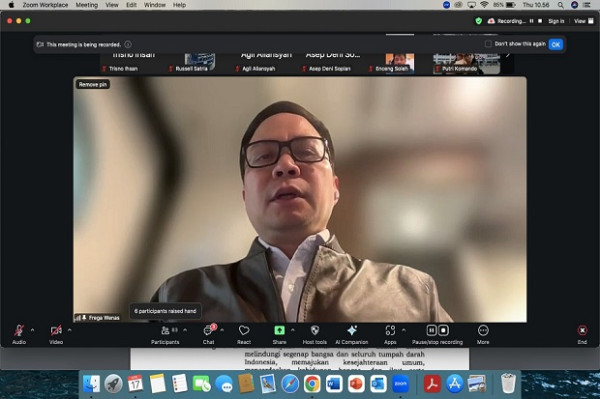Open the Edit menu
Image resolution: width=600 pixels, height=399 pixels.
pos(131,5)
